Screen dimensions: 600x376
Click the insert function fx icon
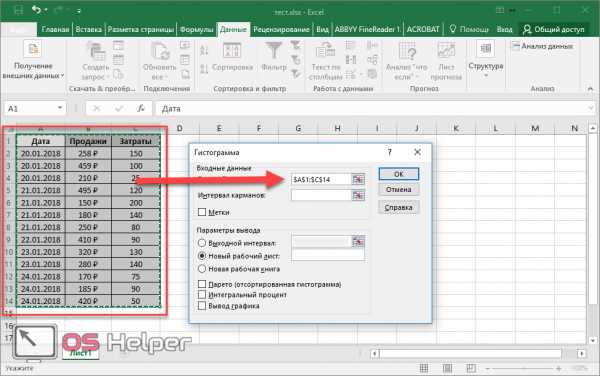click(x=141, y=109)
